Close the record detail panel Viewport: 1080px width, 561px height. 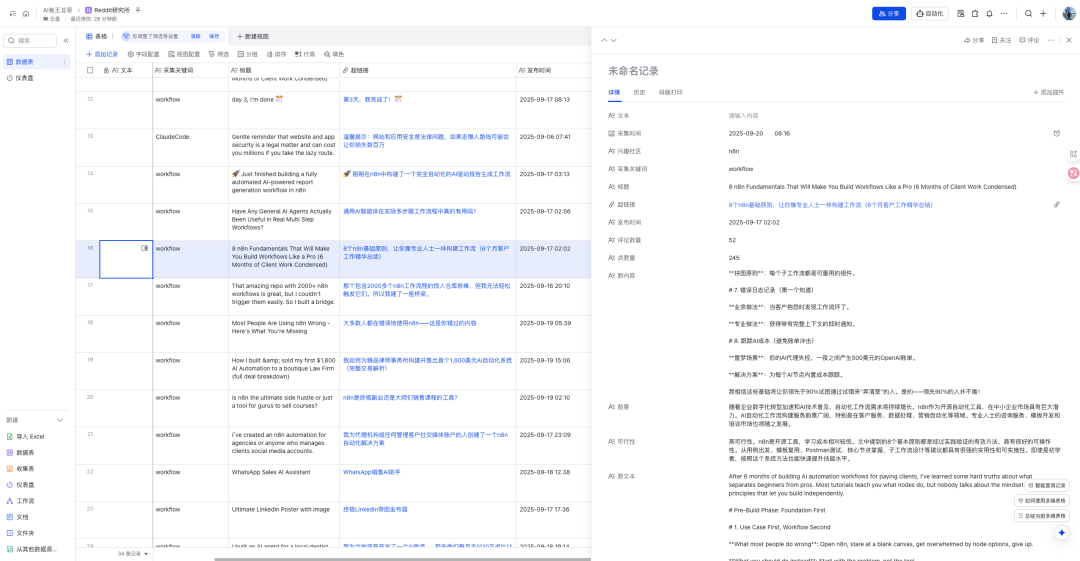pyautogui.click(x=1069, y=40)
